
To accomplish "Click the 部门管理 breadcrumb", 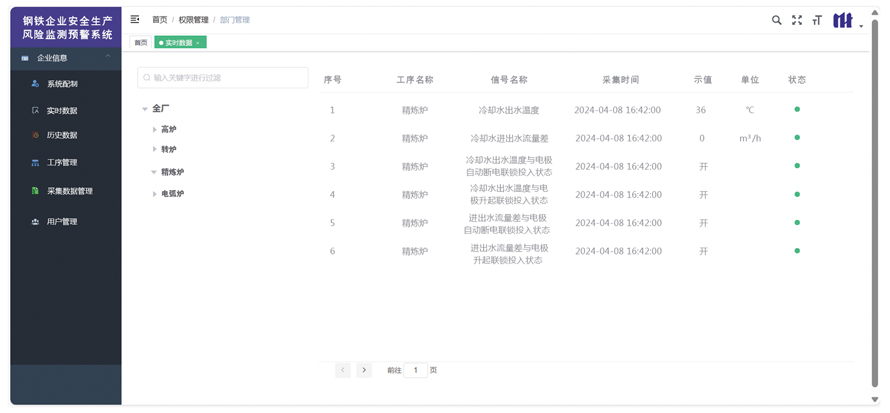I will [235, 20].
